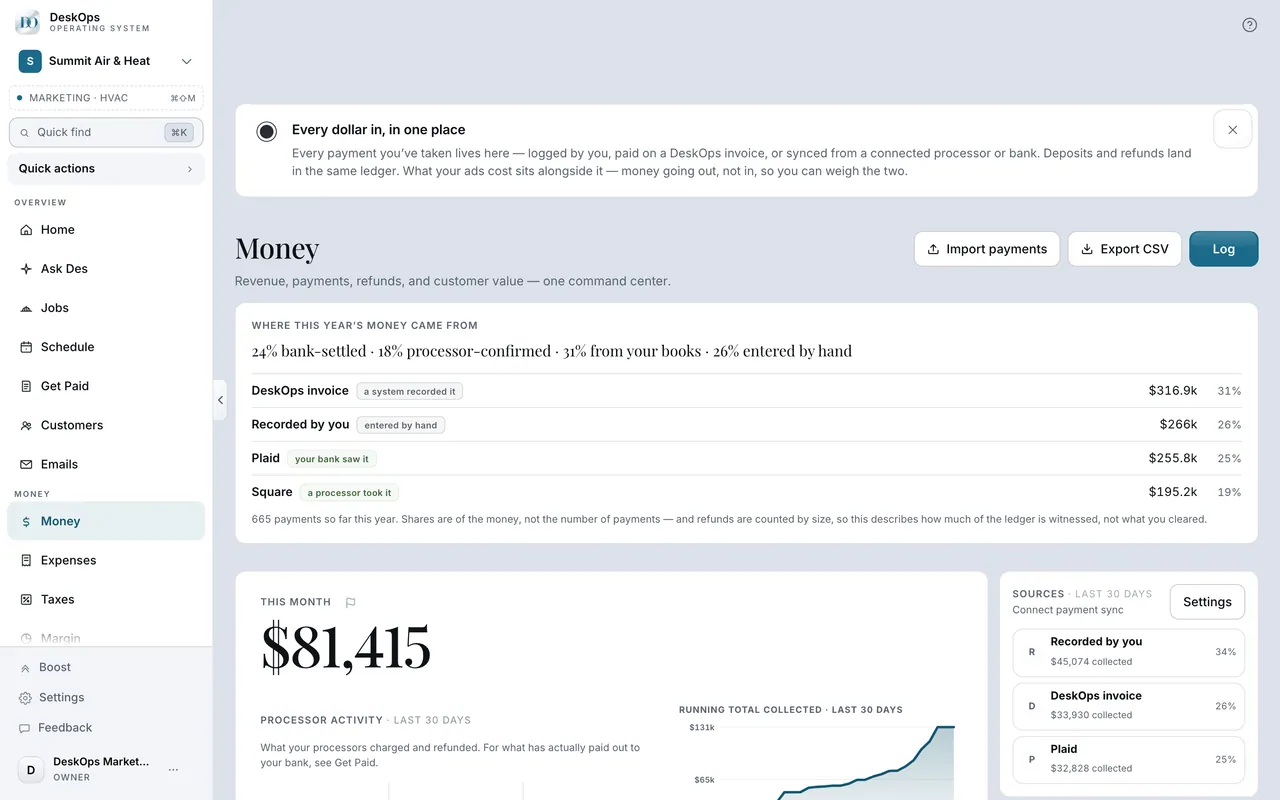Screen dimensions: 1280x800
Task: Click the search magnifier icon in Quick find
Action: tap(25, 133)
